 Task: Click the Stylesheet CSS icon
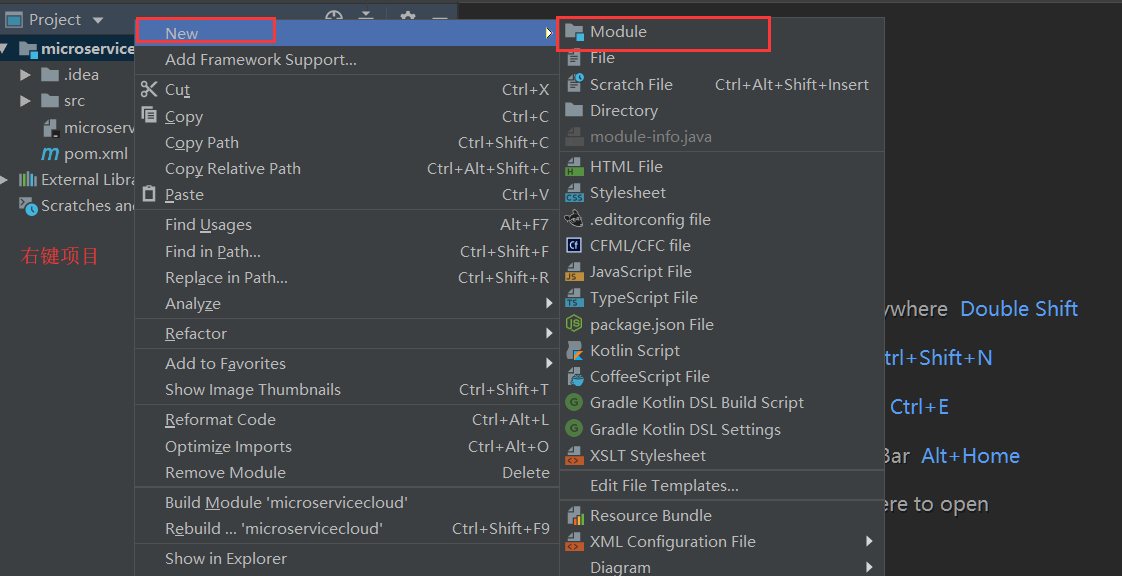coord(574,193)
